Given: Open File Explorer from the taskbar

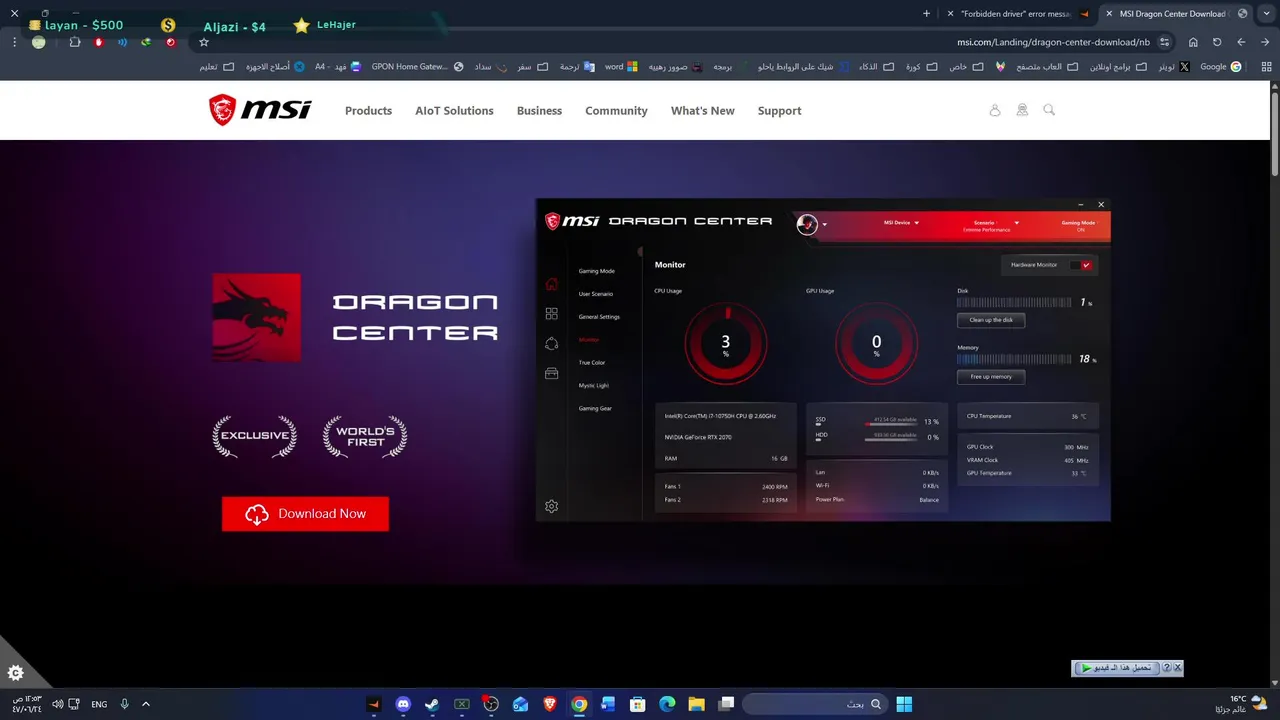Looking at the screenshot, I should pyautogui.click(x=696, y=704).
